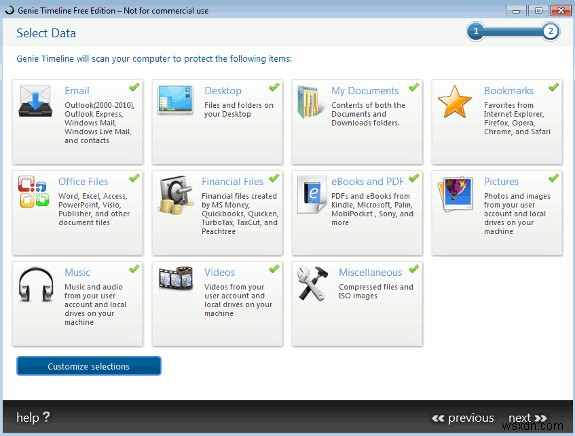Uncheck the Videos green checkmark
This screenshot has width=575, height=436.
(274, 269)
